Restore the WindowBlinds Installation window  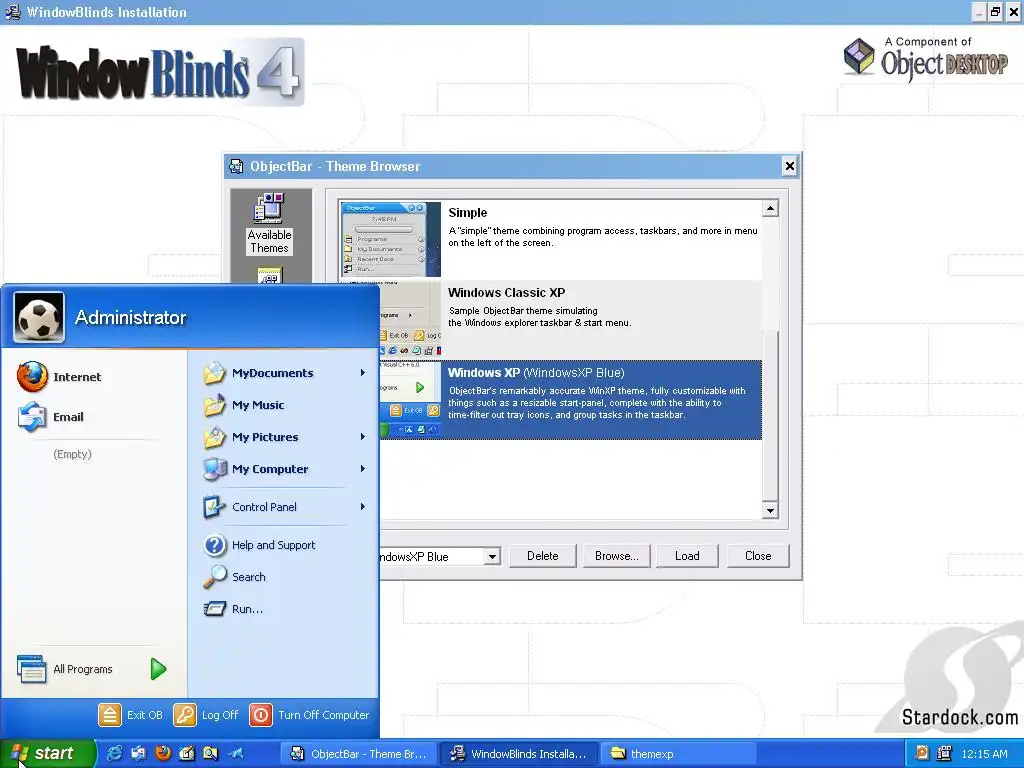pos(995,12)
